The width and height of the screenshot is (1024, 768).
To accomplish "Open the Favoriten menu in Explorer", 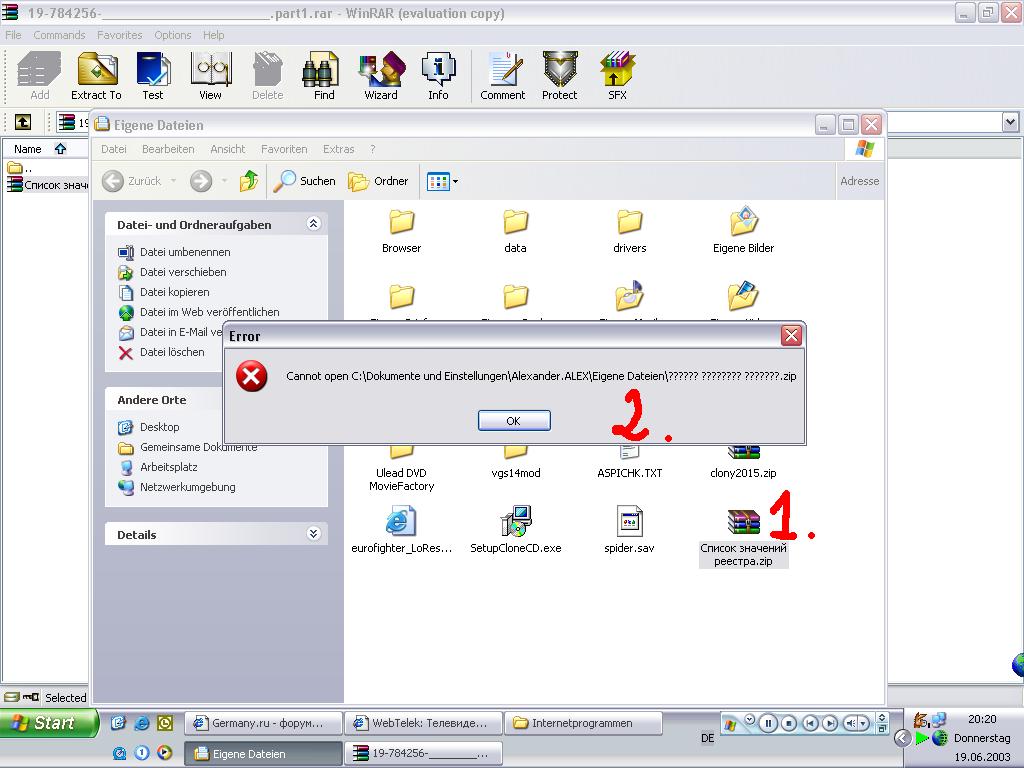I will point(284,149).
